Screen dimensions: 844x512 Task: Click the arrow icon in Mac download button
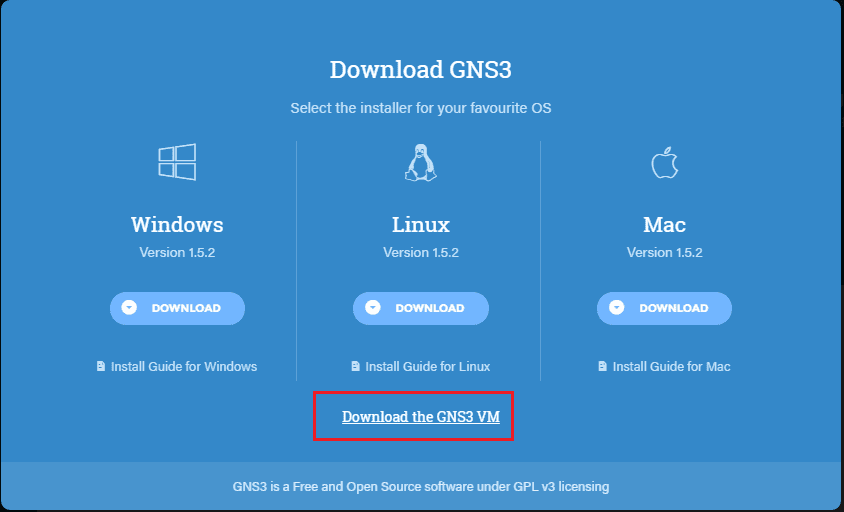(617, 307)
